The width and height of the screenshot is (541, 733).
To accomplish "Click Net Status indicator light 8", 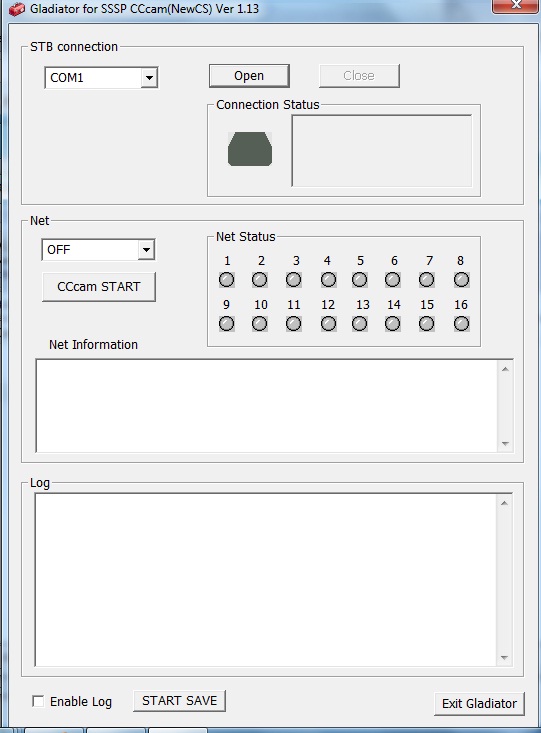I will point(462,280).
